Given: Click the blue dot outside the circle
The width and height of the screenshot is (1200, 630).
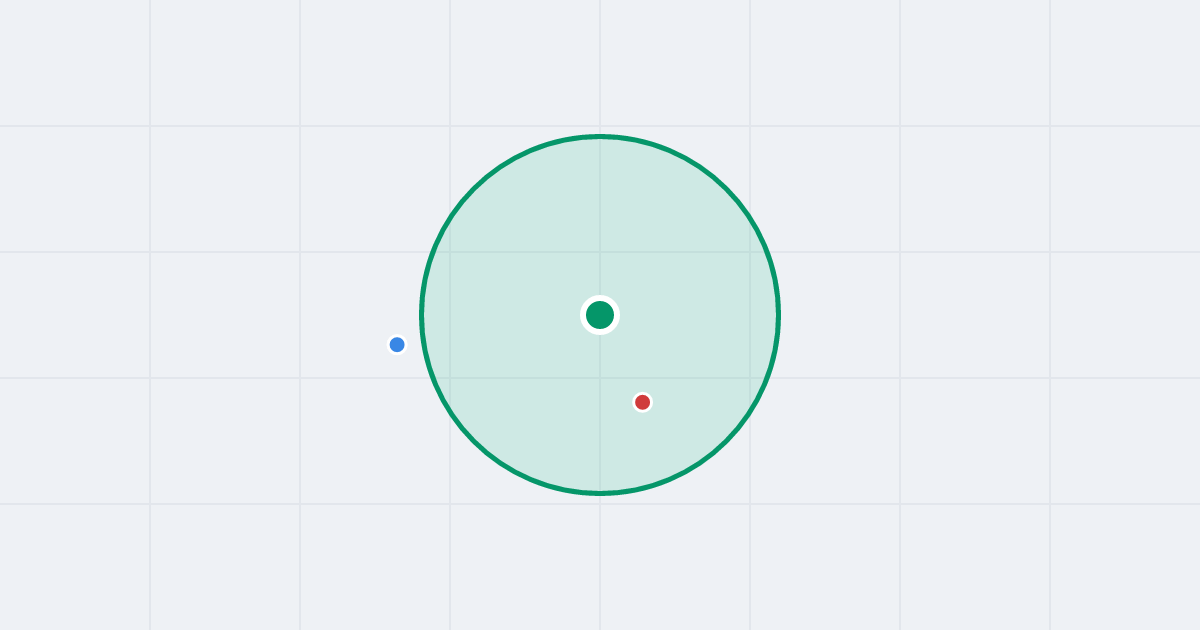Looking at the screenshot, I should pos(397,345).
